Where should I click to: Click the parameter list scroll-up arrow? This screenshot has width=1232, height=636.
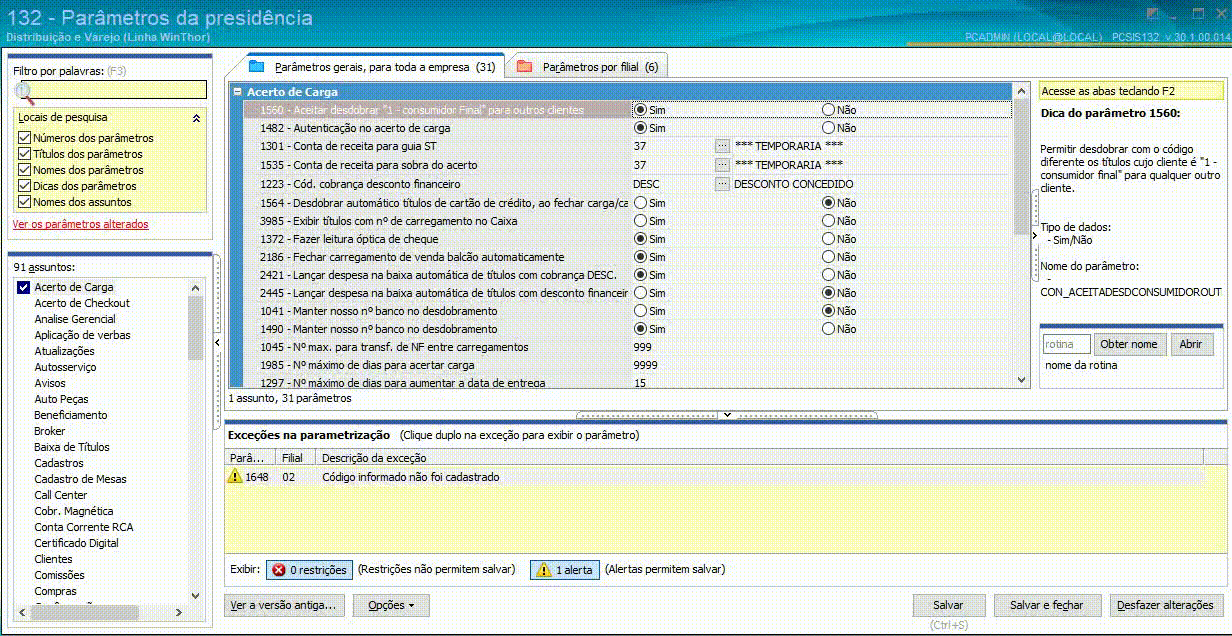pos(1020,92)
